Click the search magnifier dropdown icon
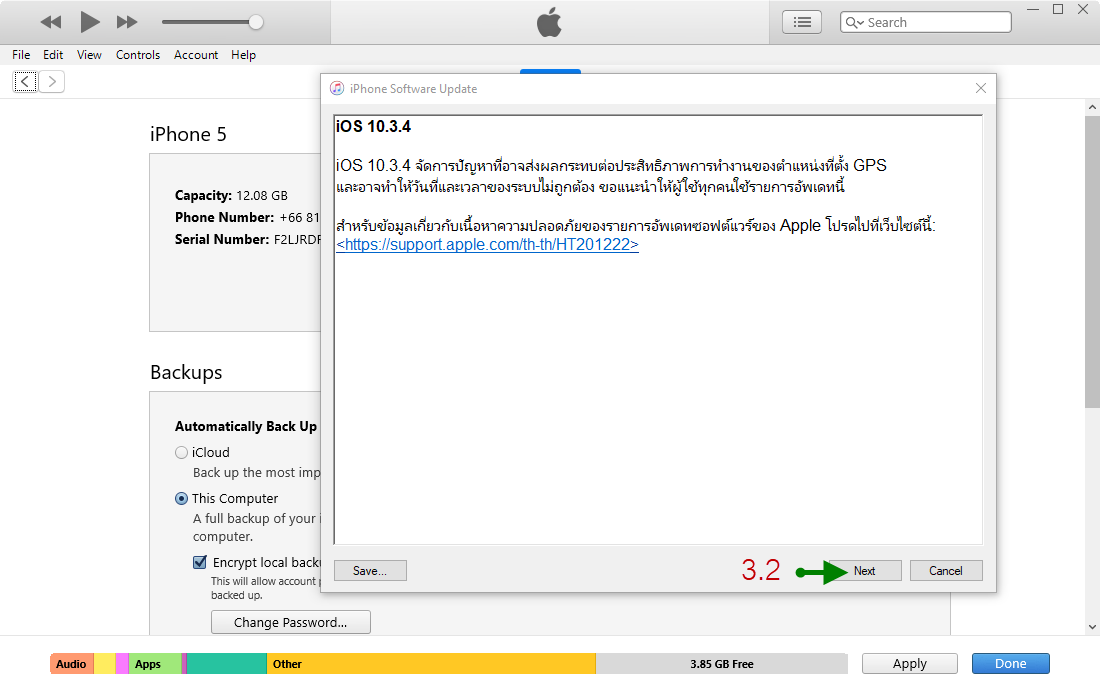The width and height of the screenshot is (1100, 691). 854,22
